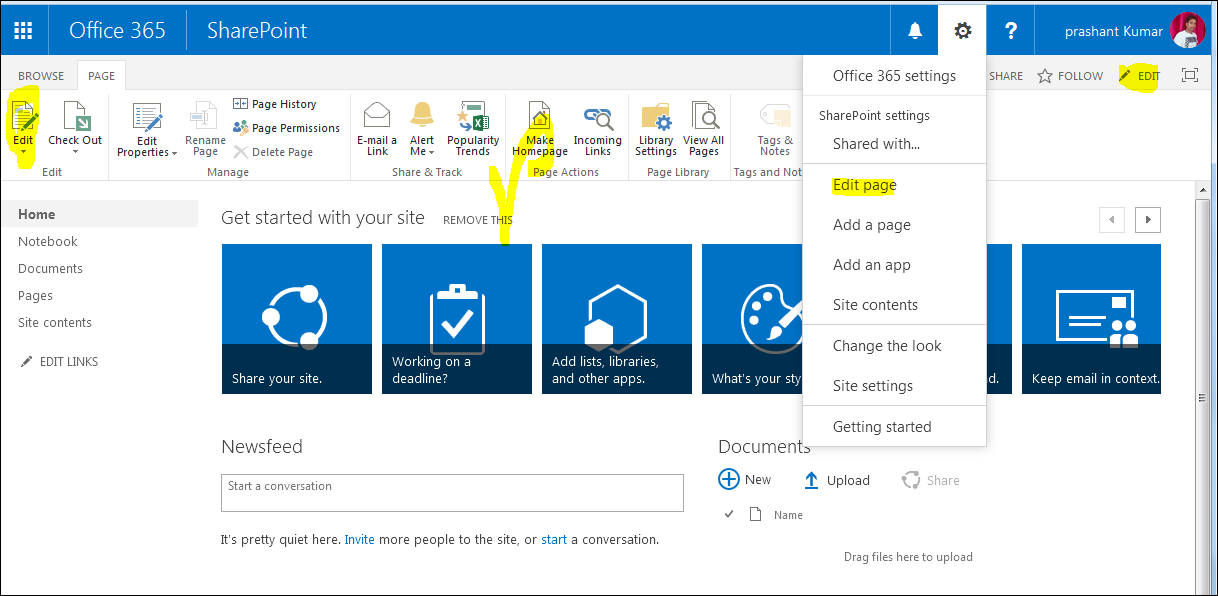1218x596 pixels.
Task: Open Popularity Trends
Action: (473, 129)
